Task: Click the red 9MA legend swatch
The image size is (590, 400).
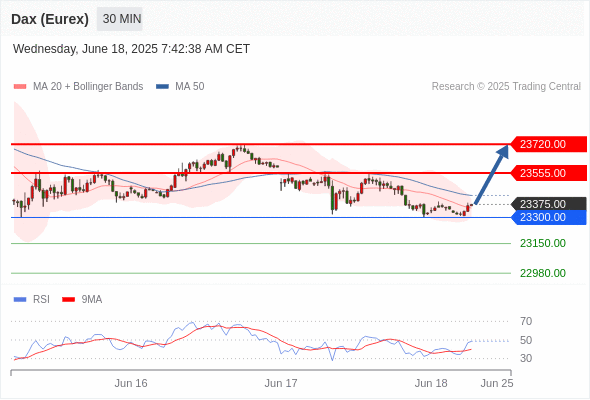Action: pyautogui.click(x=68, y=300)
